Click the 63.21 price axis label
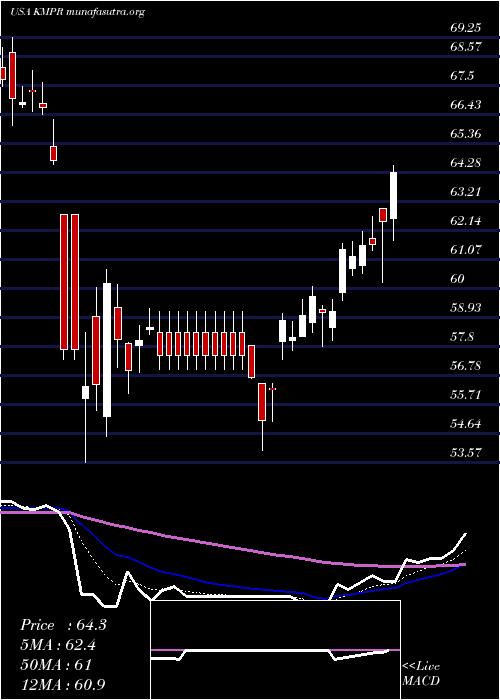500x700 pixels. (465, 192)
